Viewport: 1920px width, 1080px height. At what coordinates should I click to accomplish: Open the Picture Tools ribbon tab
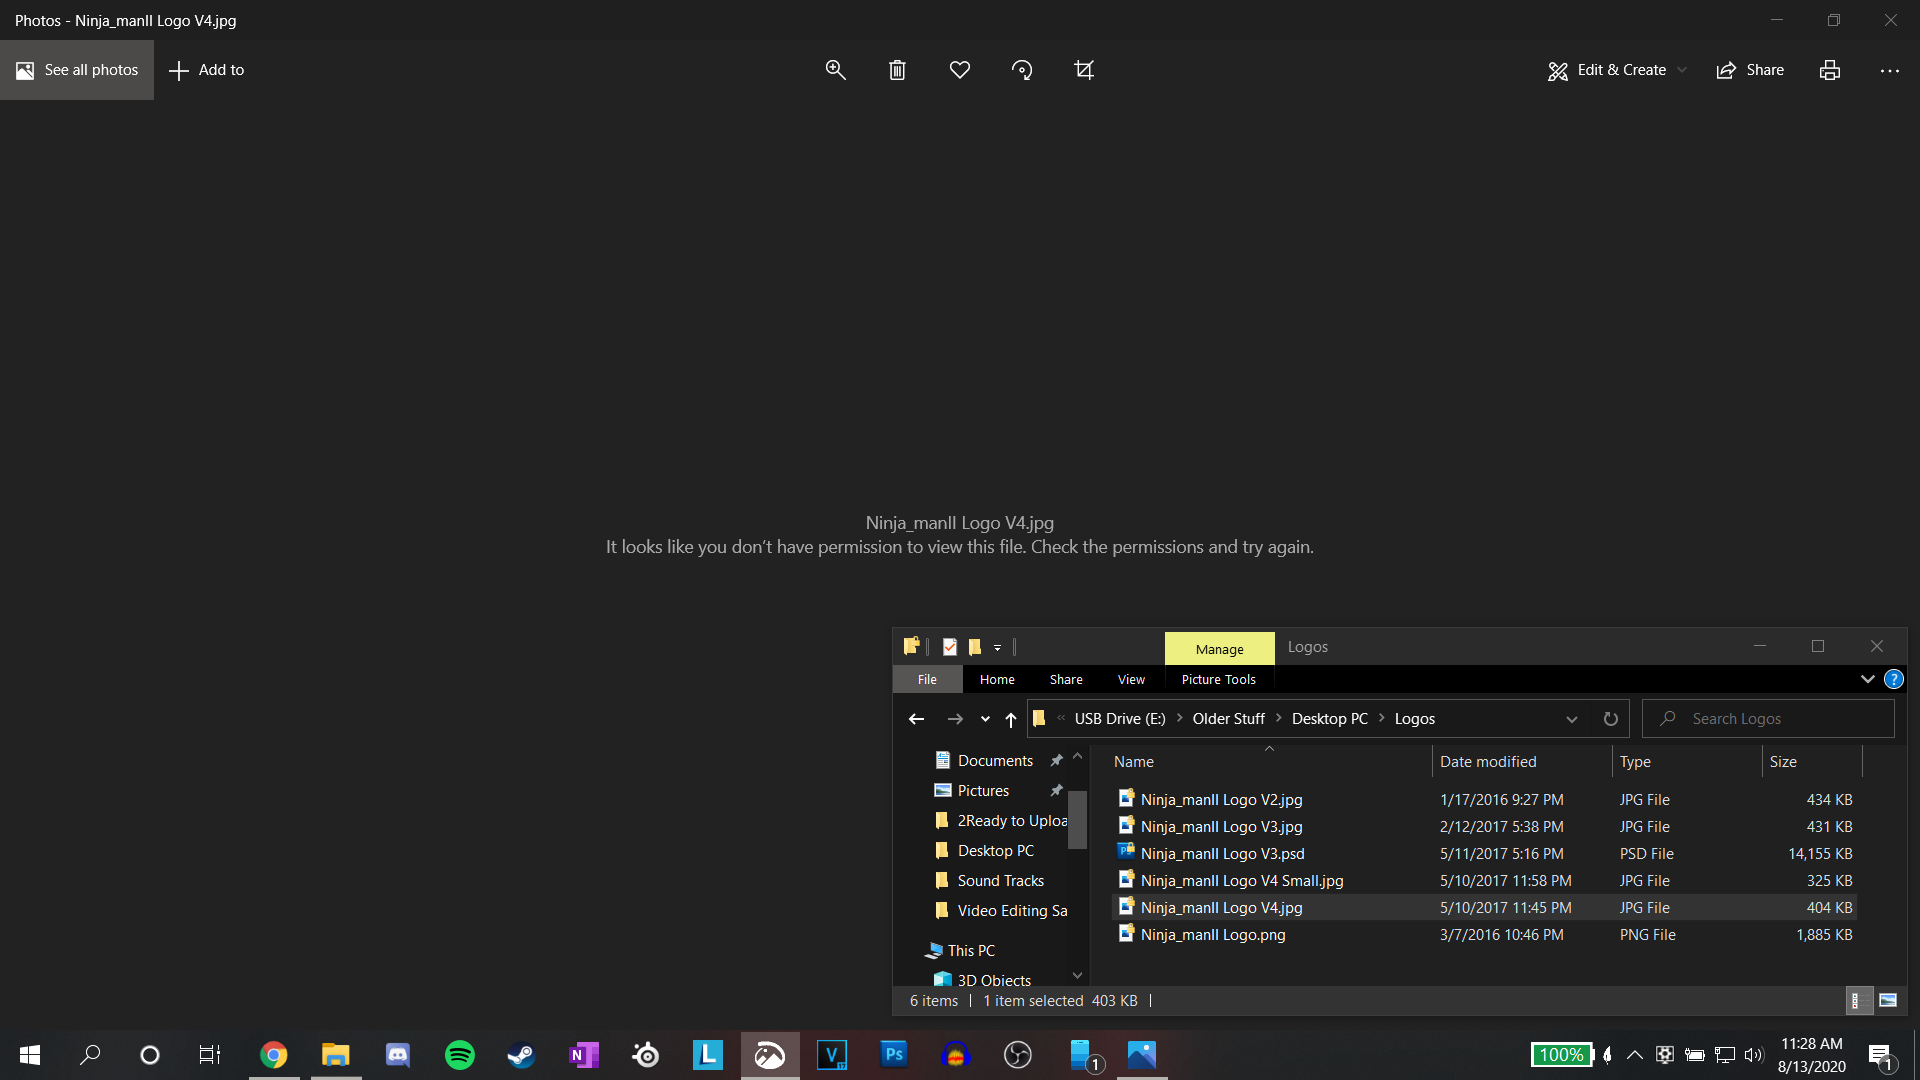click(1218, 679)
